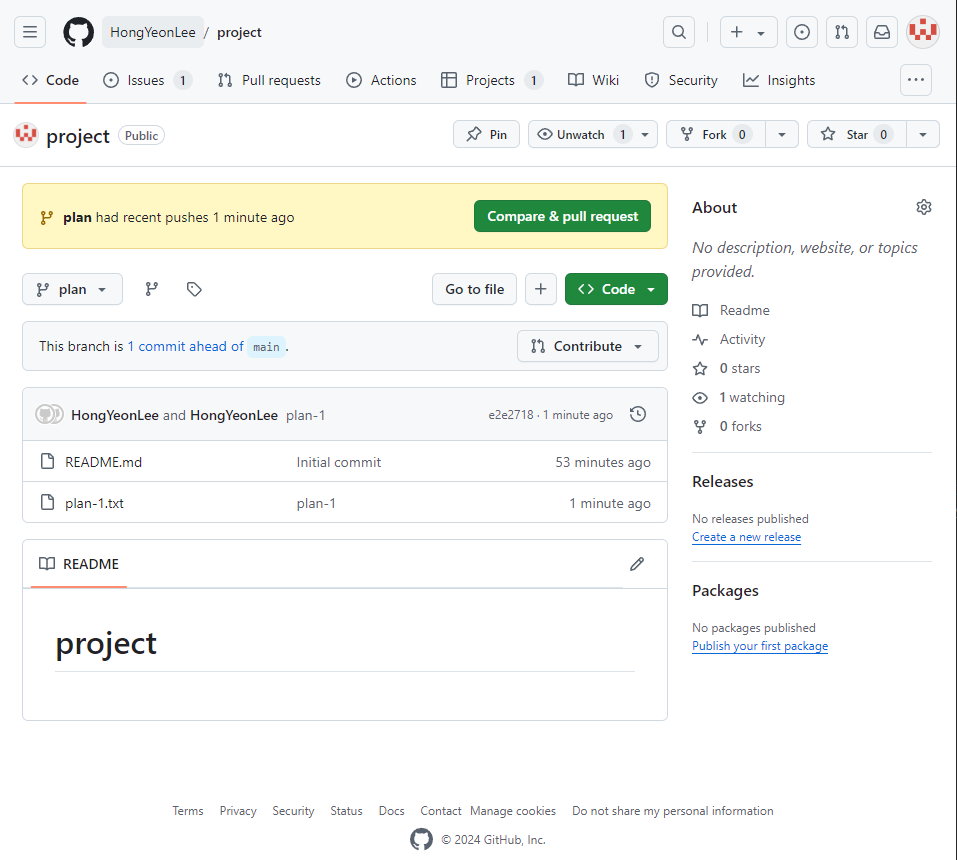Open the Security tab
The image size is (957, 860).
681,80
